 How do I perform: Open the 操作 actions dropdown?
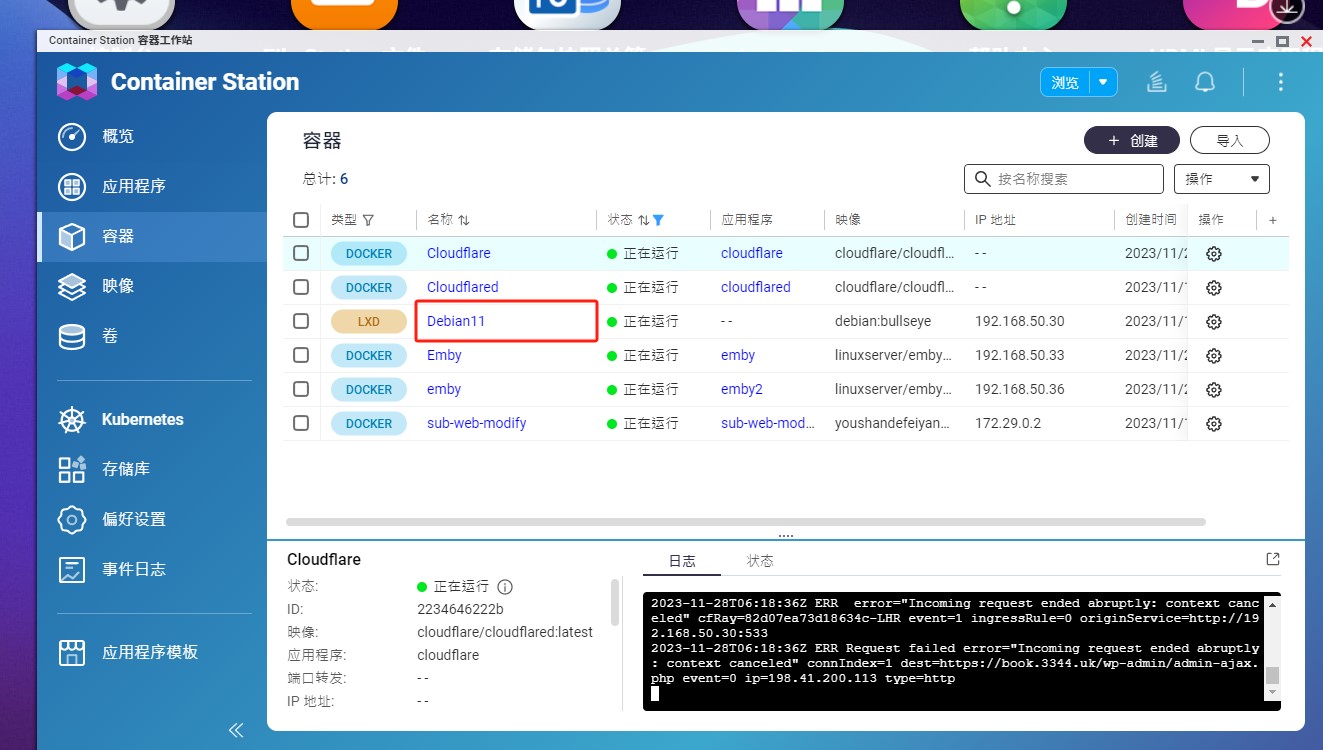pyautogui.click(x=1221, y=178)
